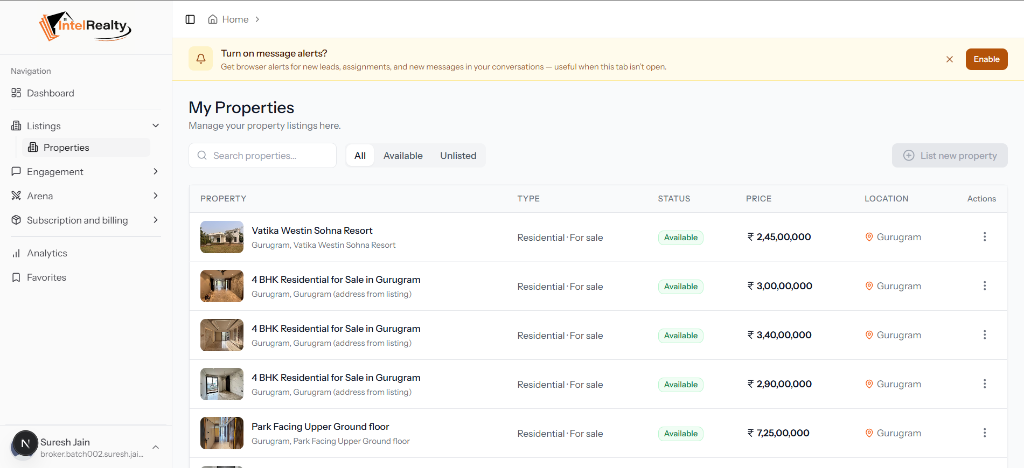Click the Analytics bar chart icon

coord(16,253)
